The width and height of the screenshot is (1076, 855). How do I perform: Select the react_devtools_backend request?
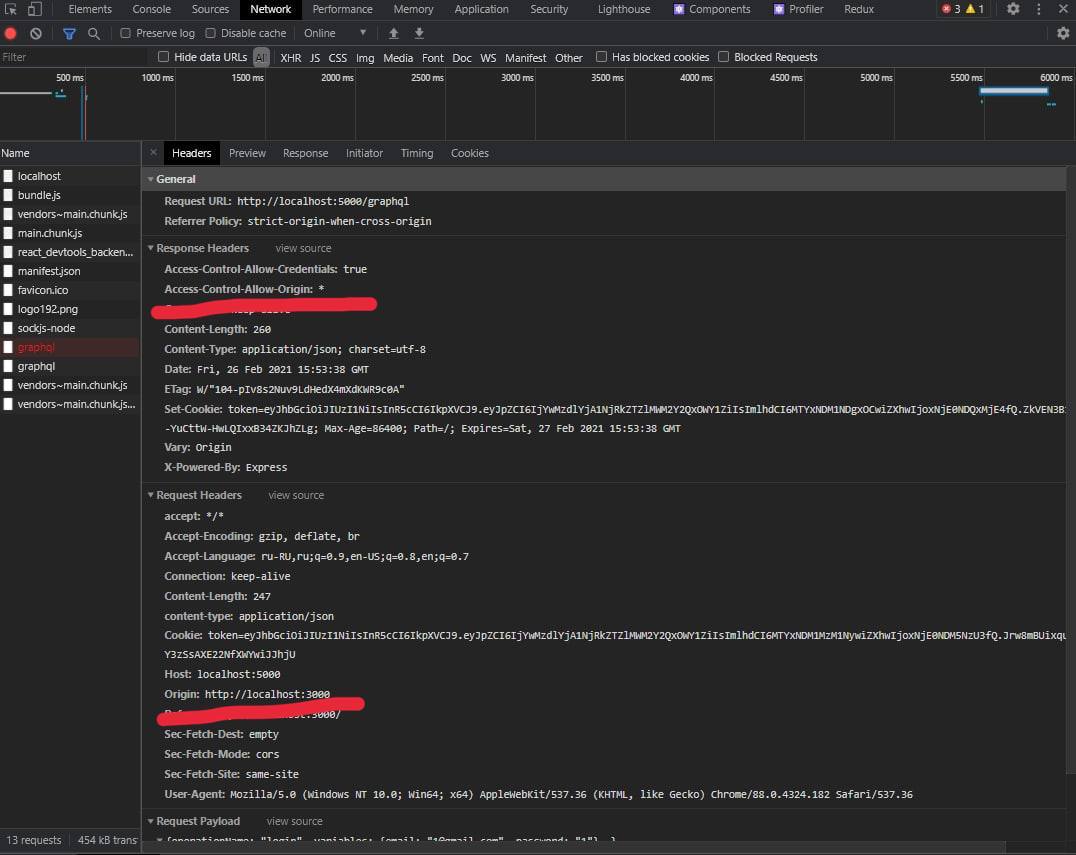(70, 252)
